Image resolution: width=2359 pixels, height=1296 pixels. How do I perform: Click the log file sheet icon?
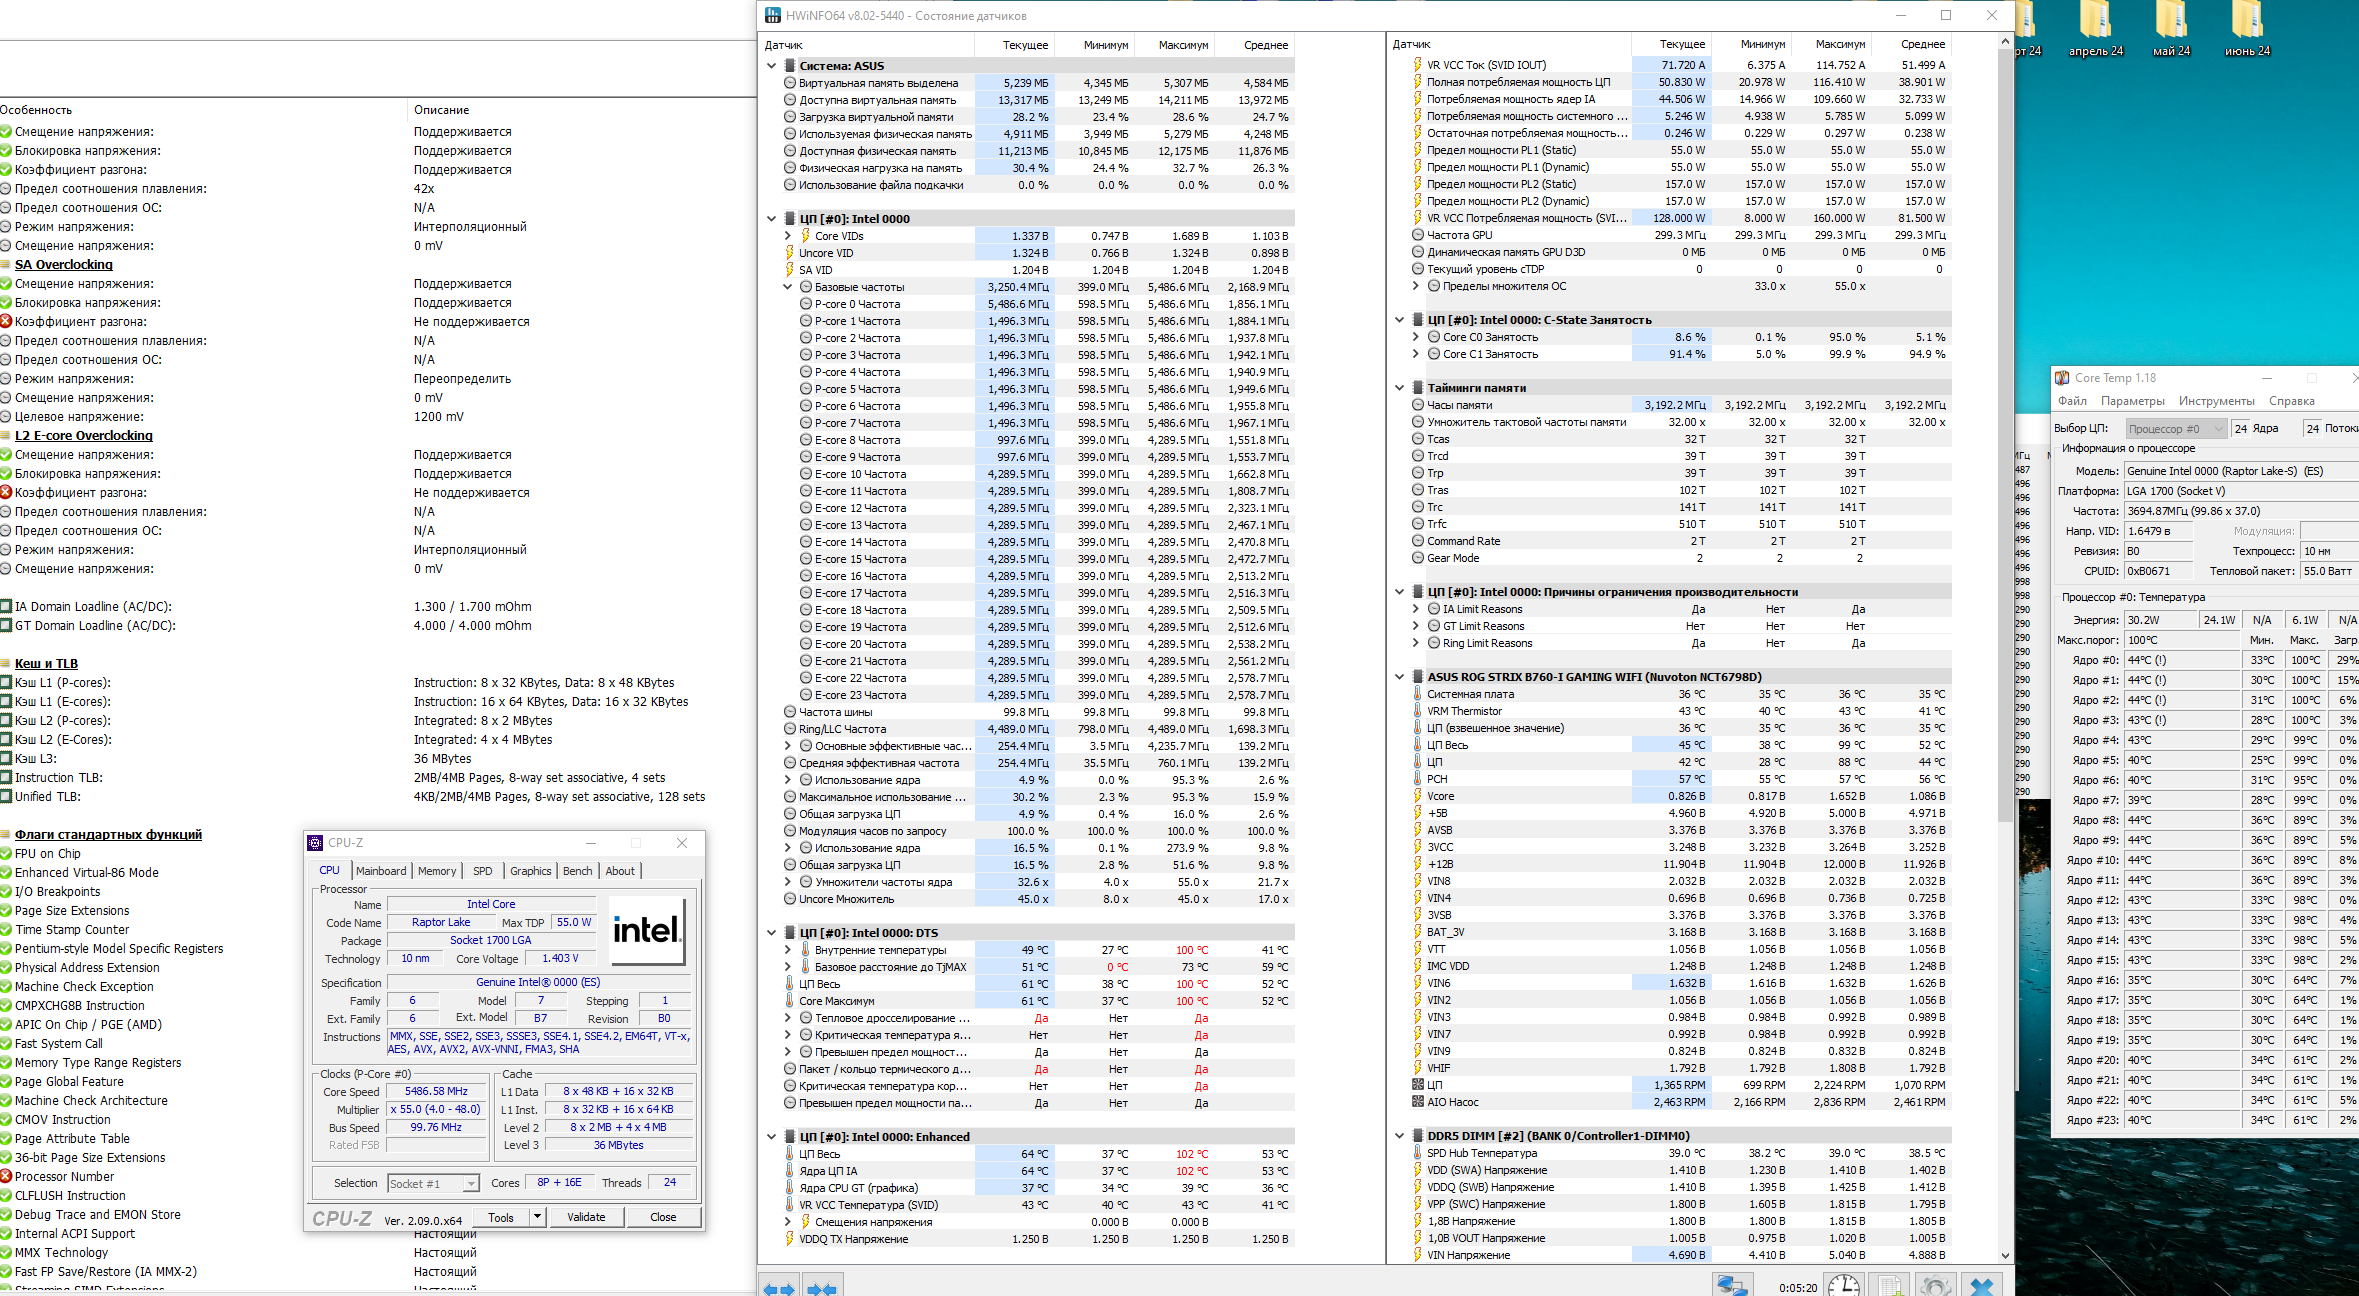click(x=1890, y=1286)
